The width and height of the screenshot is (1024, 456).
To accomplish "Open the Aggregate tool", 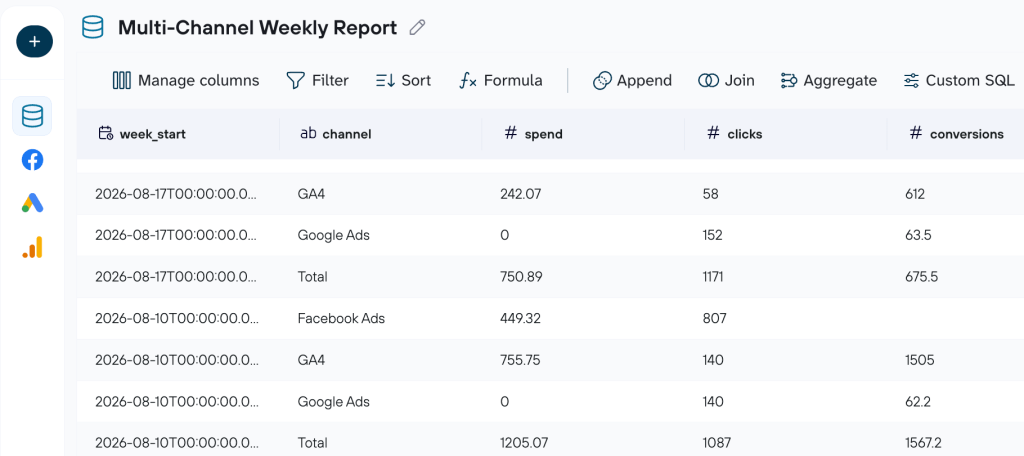I will pos(829,80).
